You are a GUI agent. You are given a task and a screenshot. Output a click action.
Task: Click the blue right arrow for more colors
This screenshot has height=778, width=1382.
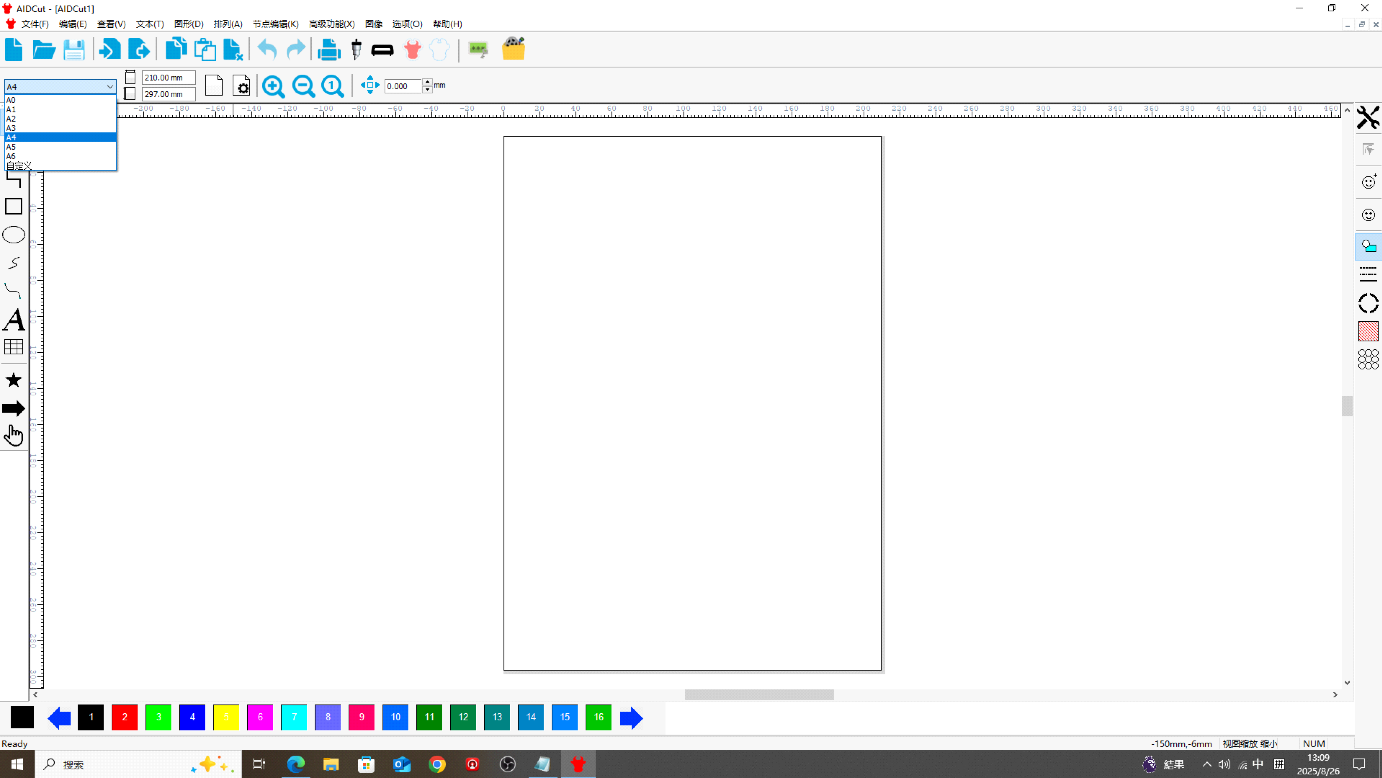point(631,718)
